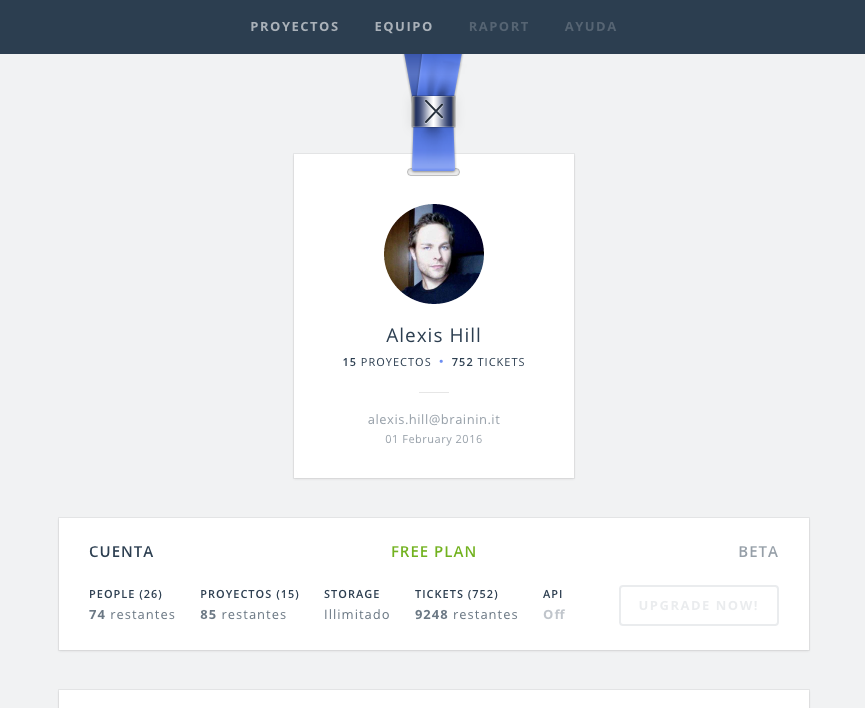Go to the Equipo tab

404,27
